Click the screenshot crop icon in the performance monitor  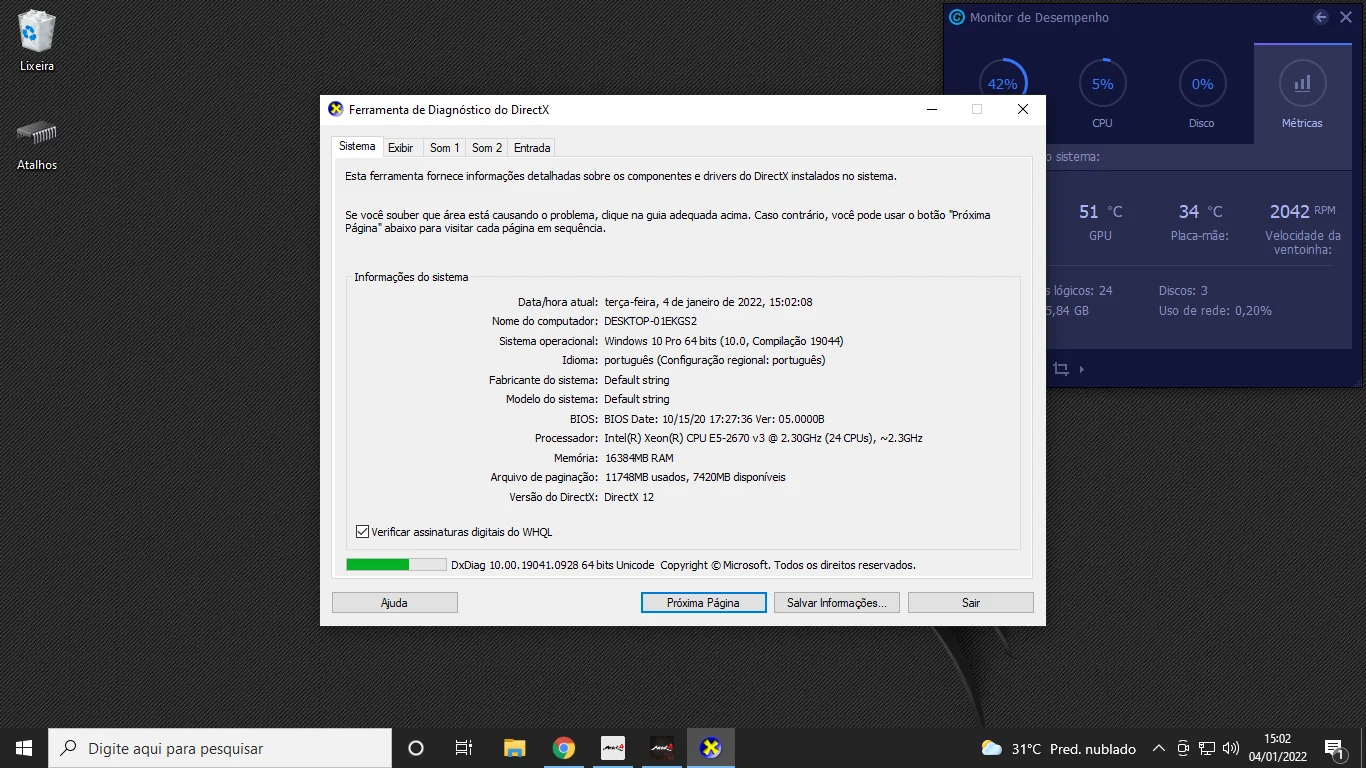pos(1061,369)
